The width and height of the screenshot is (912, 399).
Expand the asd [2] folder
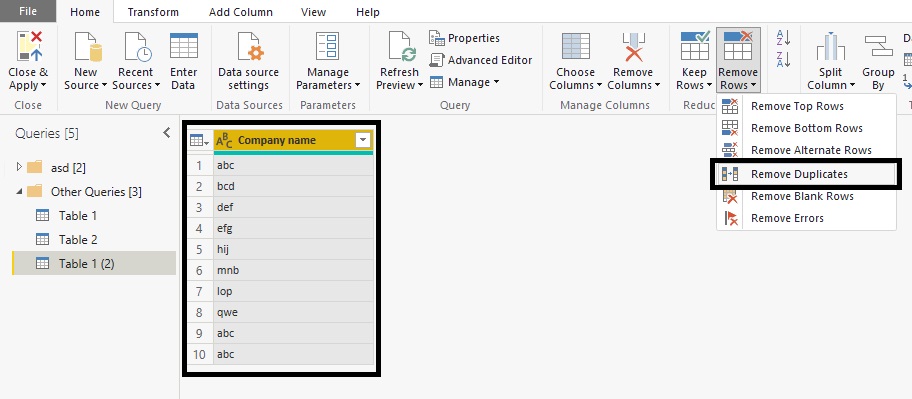[x=19, y=168]
